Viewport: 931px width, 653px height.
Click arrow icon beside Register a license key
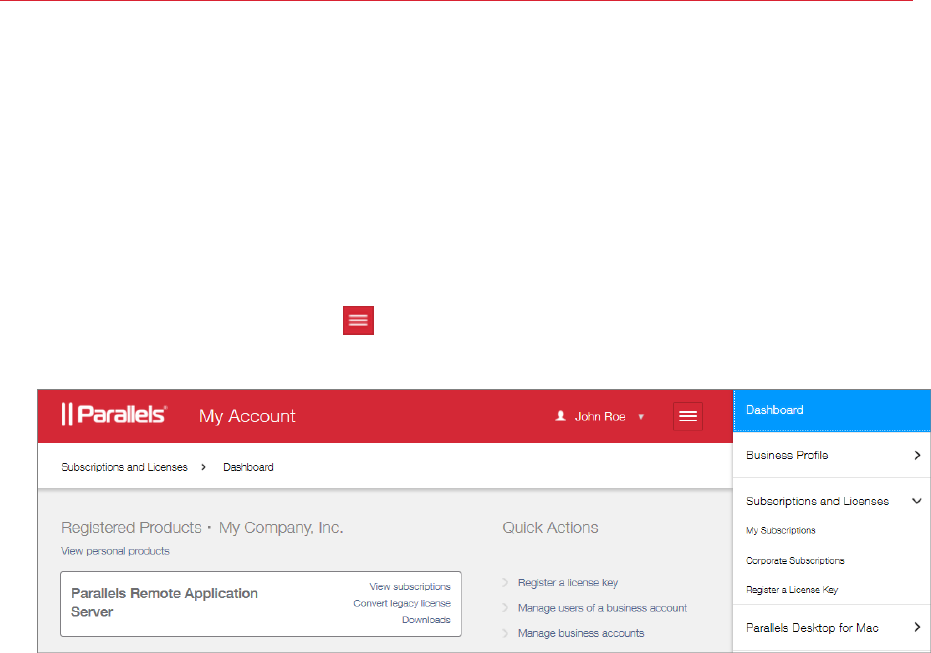point(505,582)
